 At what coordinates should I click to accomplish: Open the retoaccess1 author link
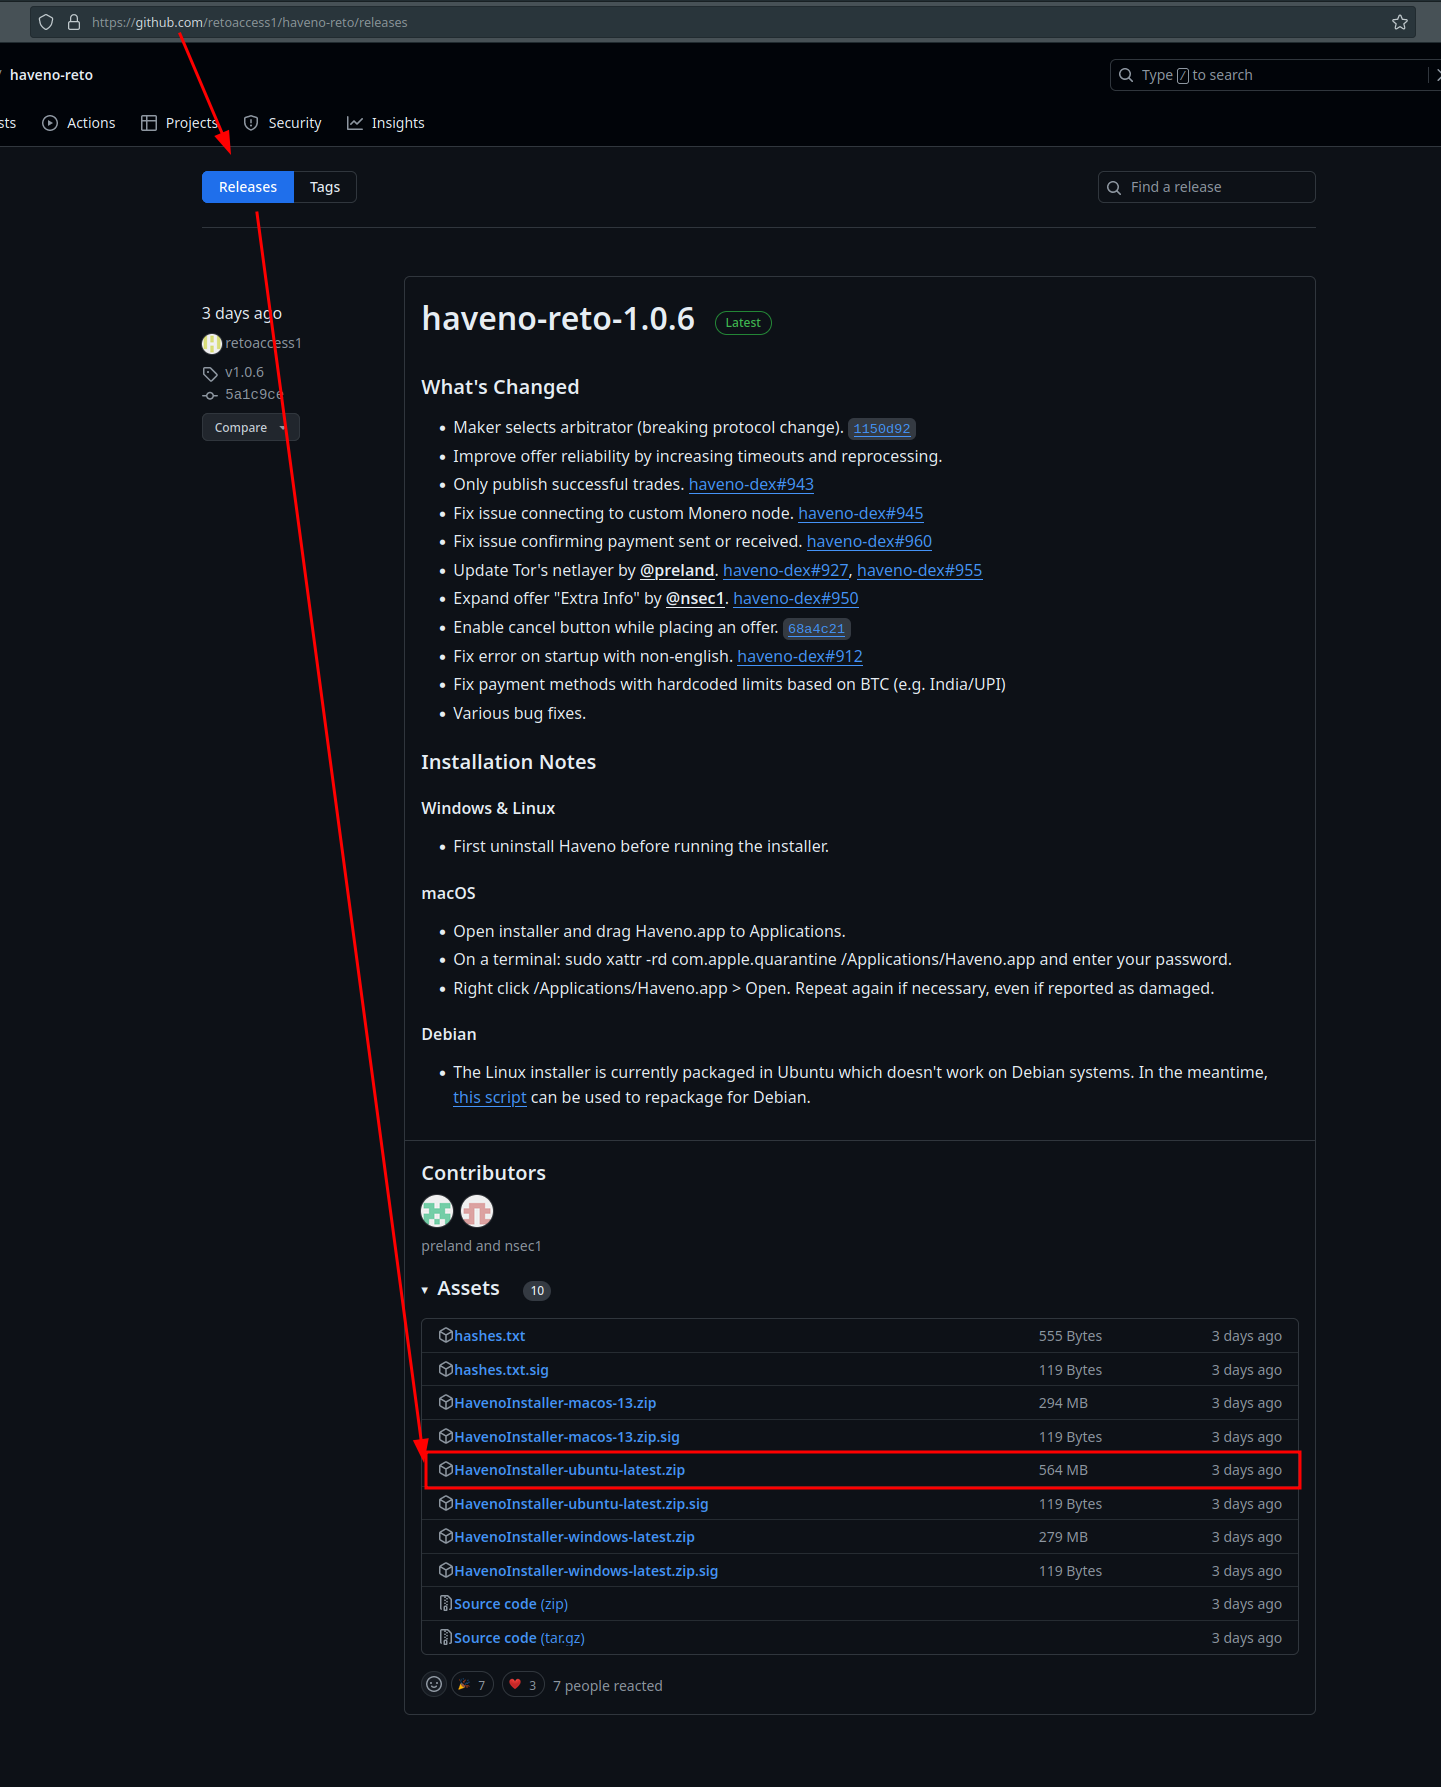(x=263, y=343)
